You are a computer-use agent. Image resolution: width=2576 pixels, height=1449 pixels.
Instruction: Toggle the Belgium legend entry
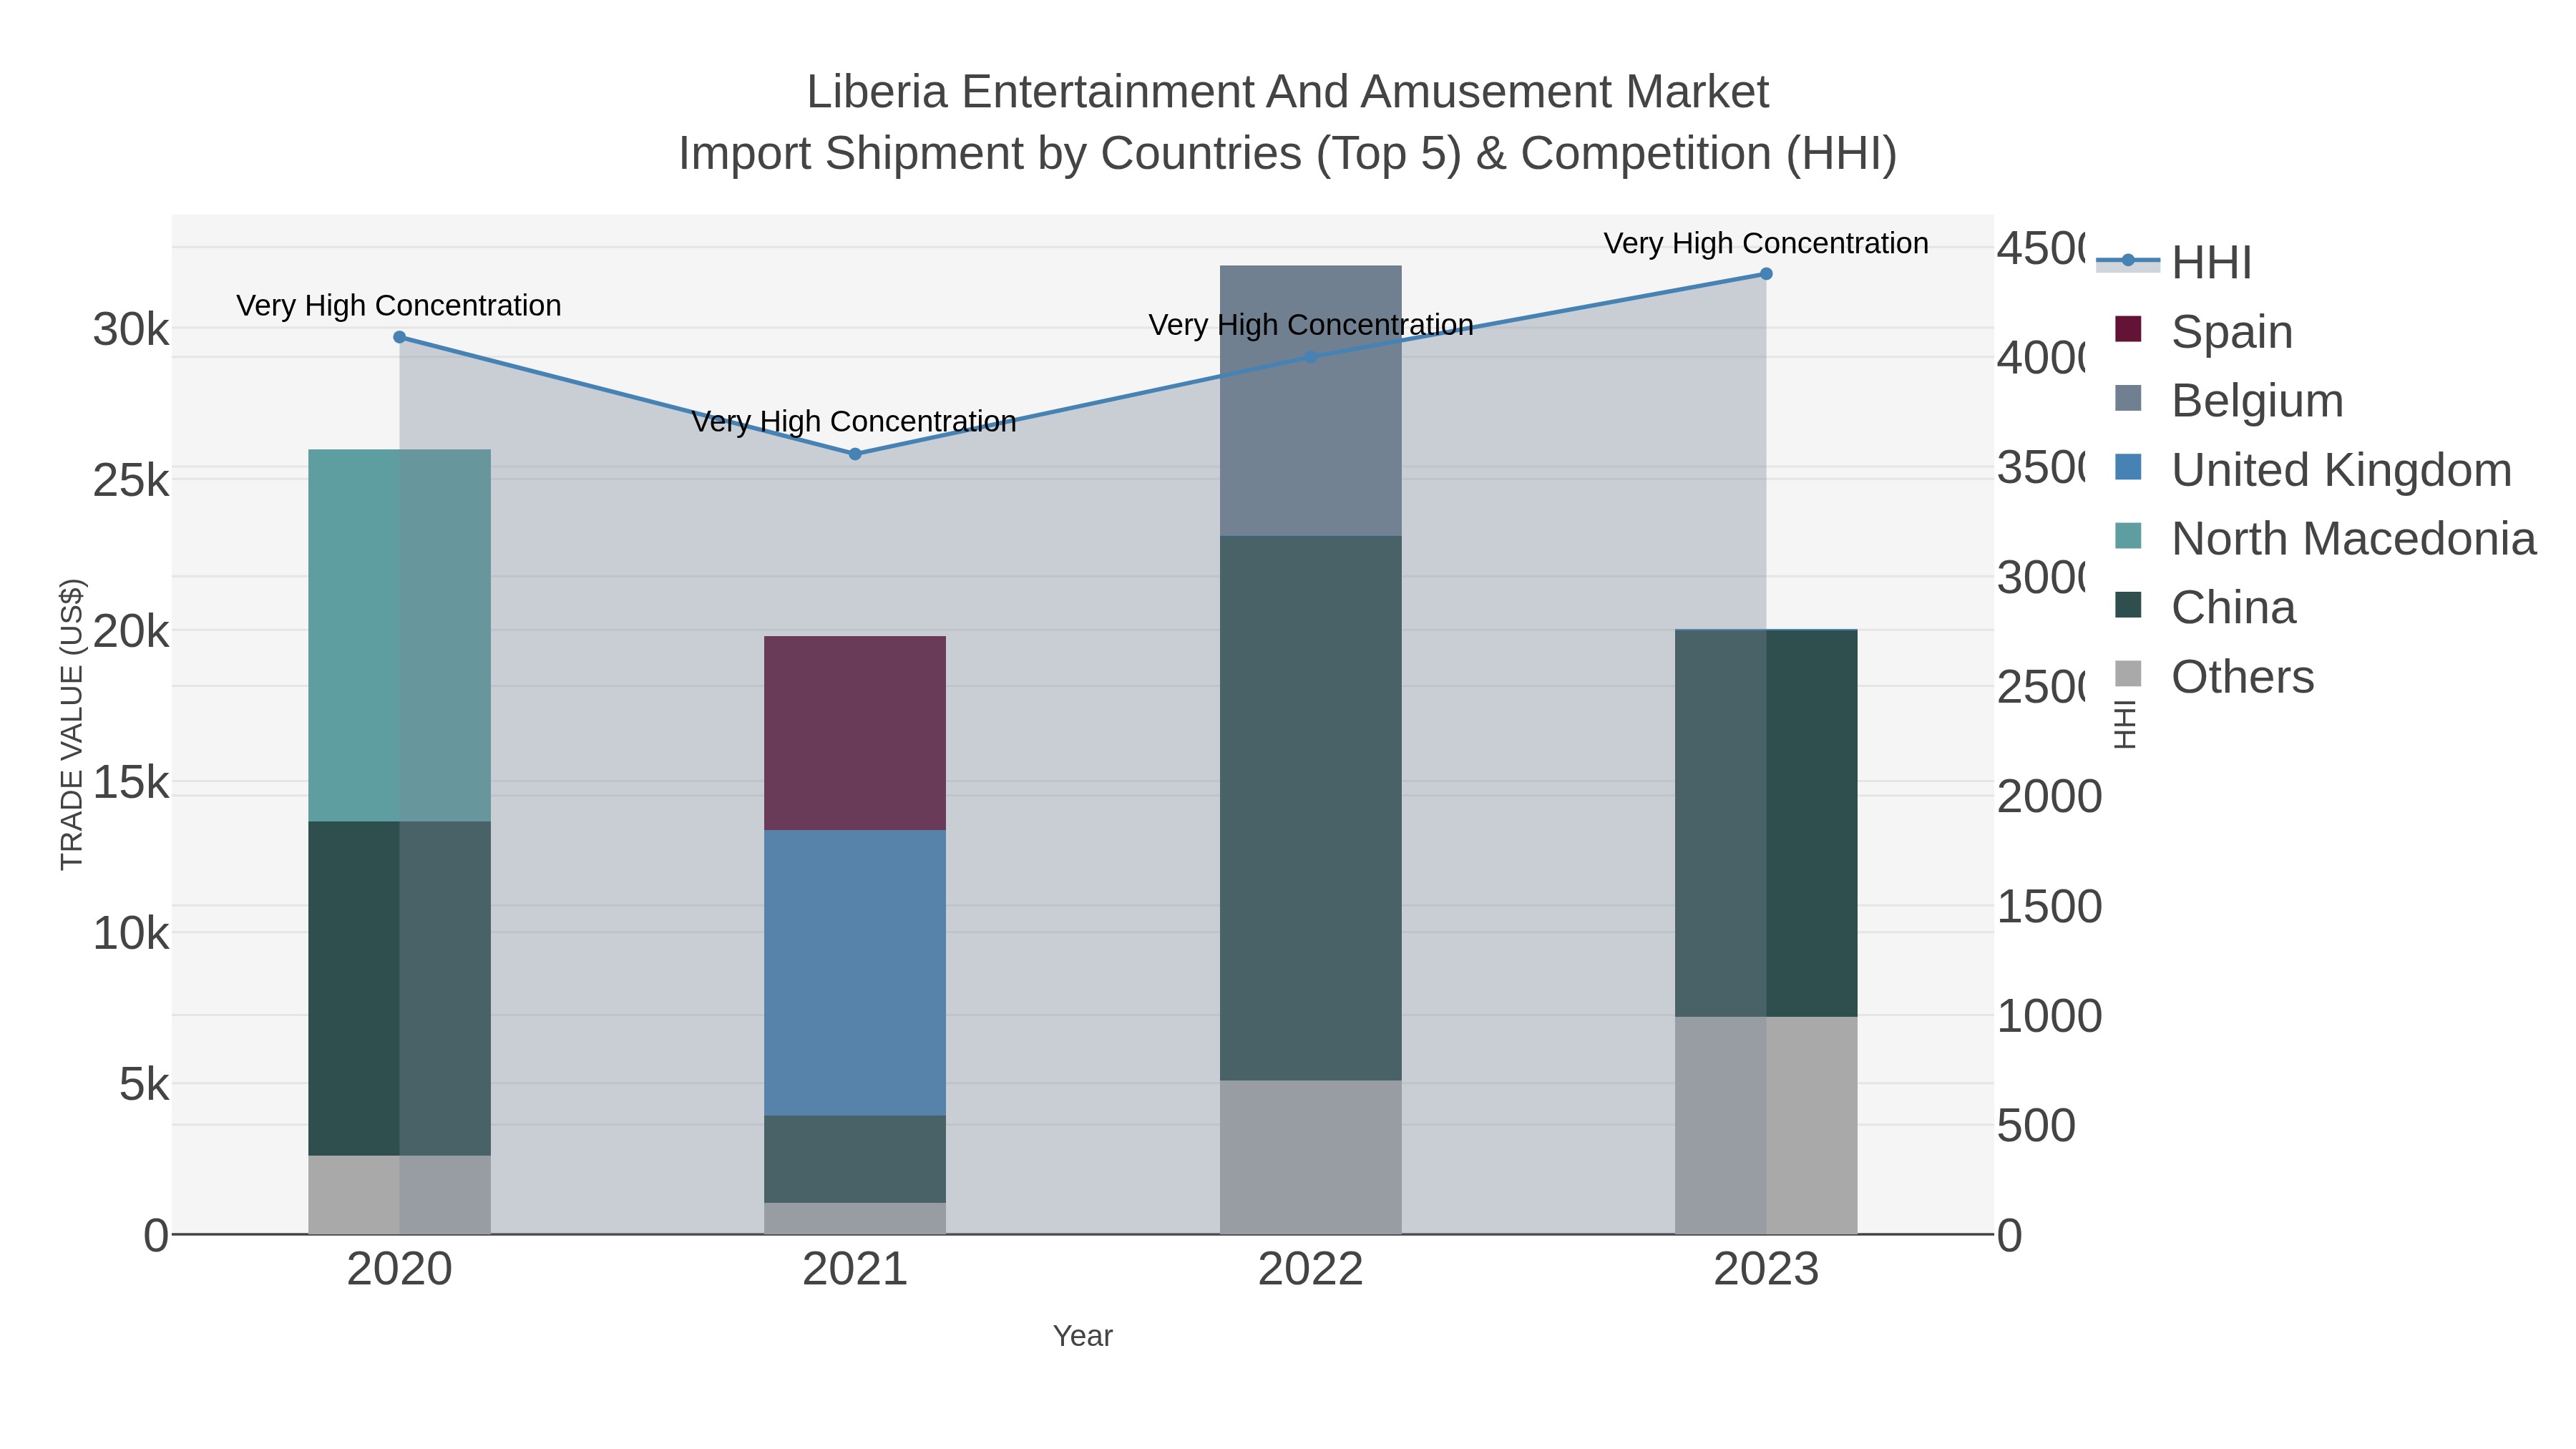[2229, 400]
